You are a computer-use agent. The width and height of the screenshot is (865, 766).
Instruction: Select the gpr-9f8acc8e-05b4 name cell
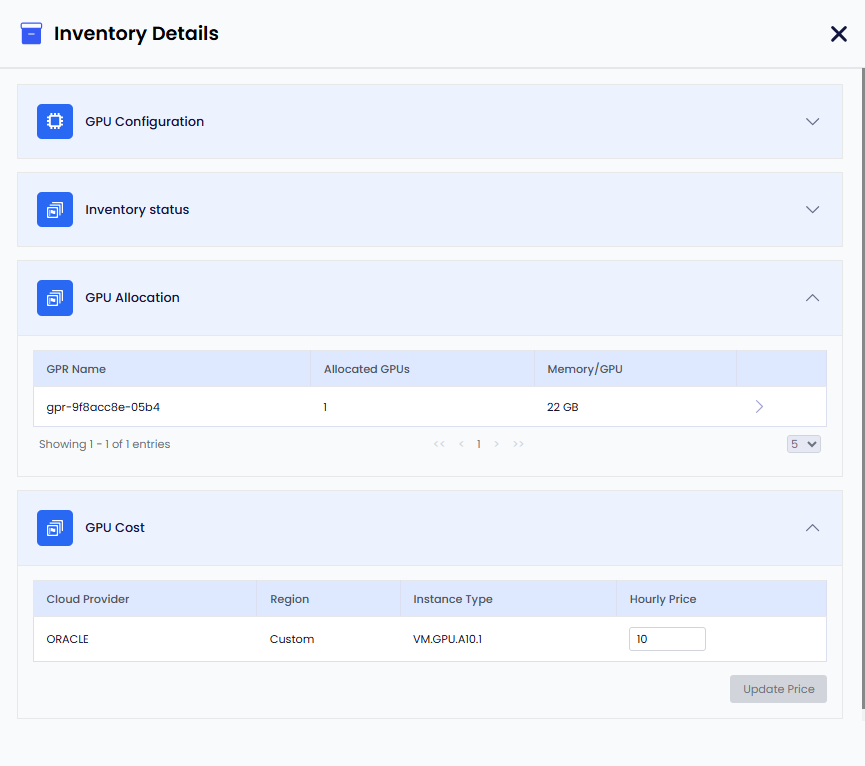point(103,407)
